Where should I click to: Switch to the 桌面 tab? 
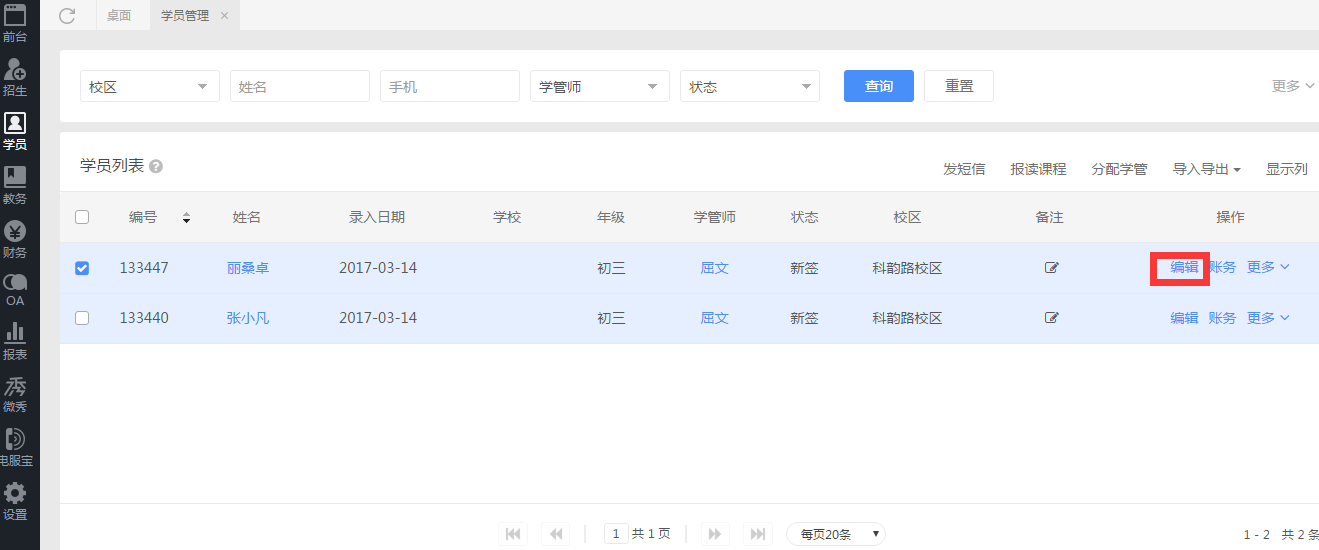click(x=119, y=15)
